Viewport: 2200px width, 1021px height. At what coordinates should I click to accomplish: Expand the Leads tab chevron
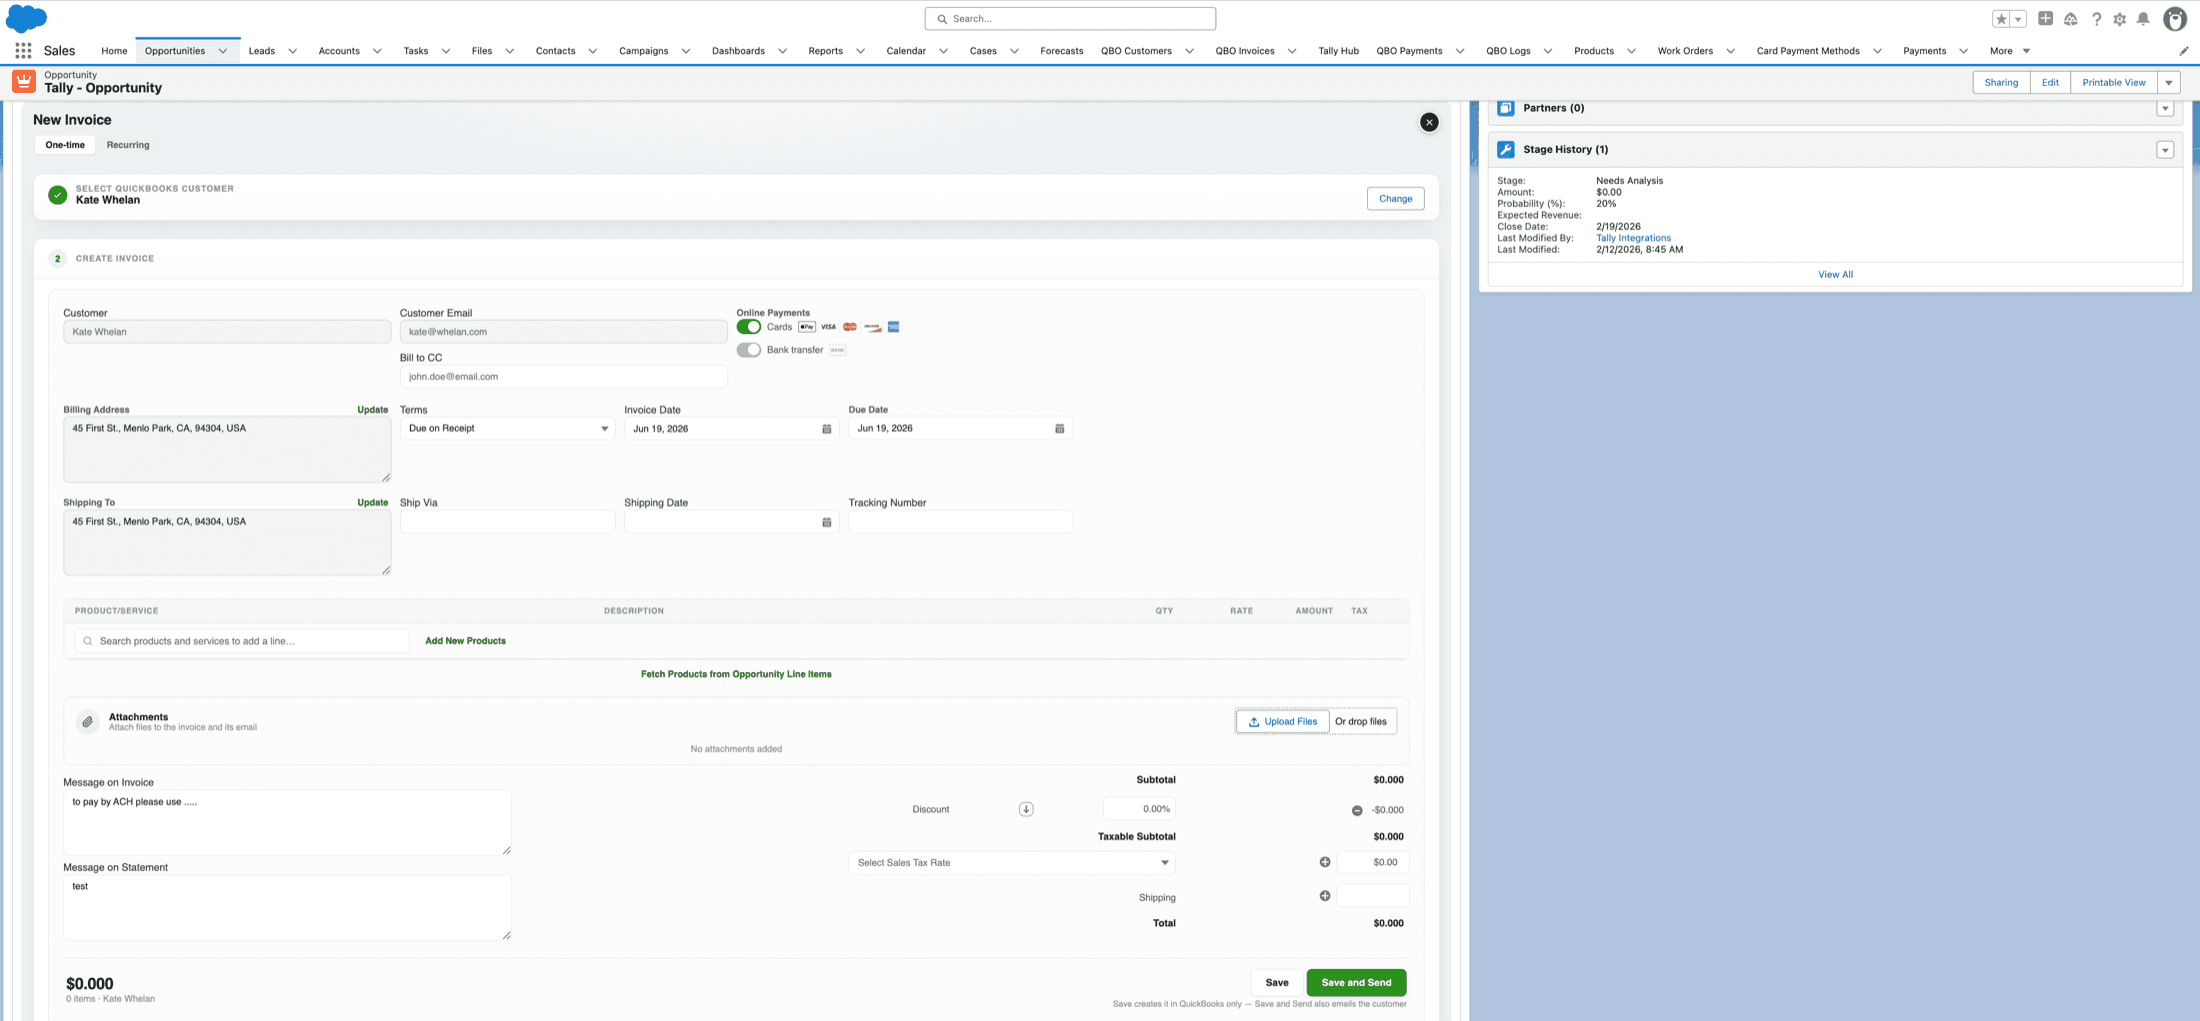pyautogui.click(x=293, y=51)
